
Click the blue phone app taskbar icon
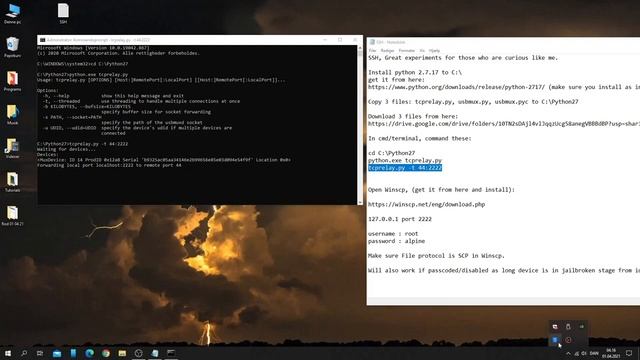click(73, 353)
